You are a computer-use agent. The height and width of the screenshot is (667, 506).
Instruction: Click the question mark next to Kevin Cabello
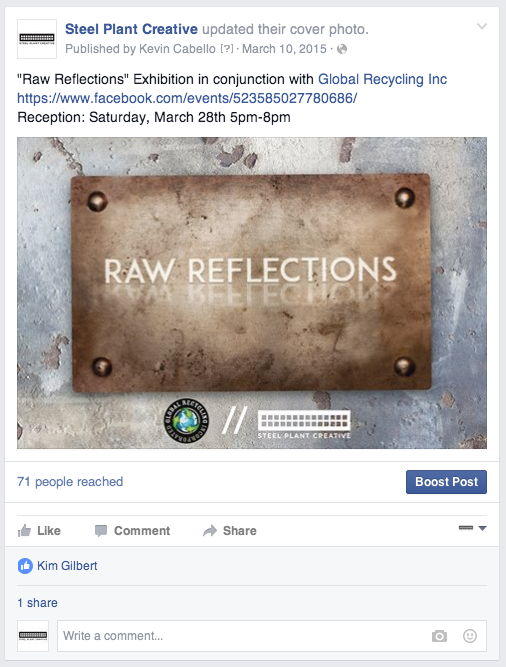227,49
